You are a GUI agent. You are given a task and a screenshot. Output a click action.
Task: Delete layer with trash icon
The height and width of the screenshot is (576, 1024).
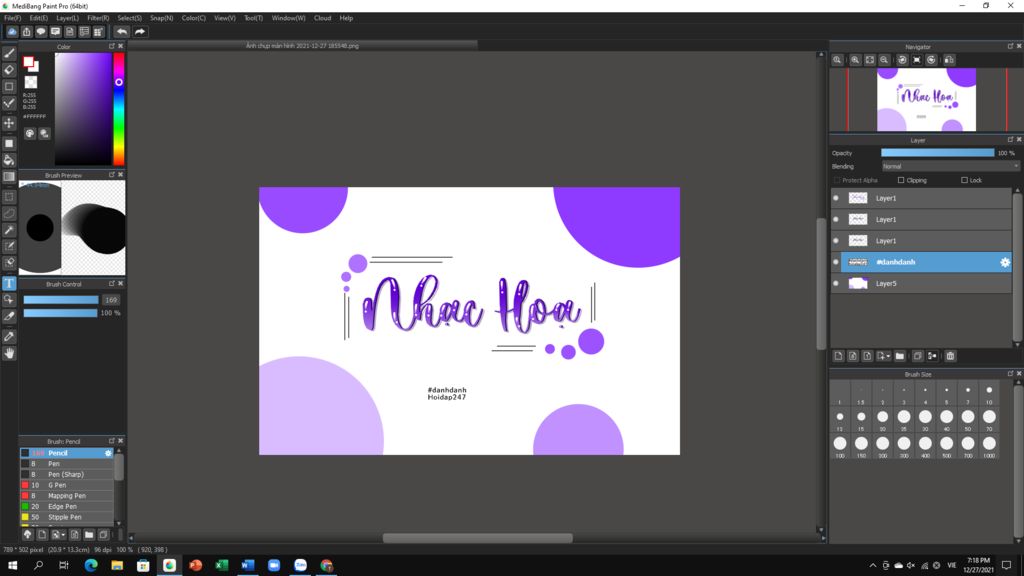coord(950,356)
